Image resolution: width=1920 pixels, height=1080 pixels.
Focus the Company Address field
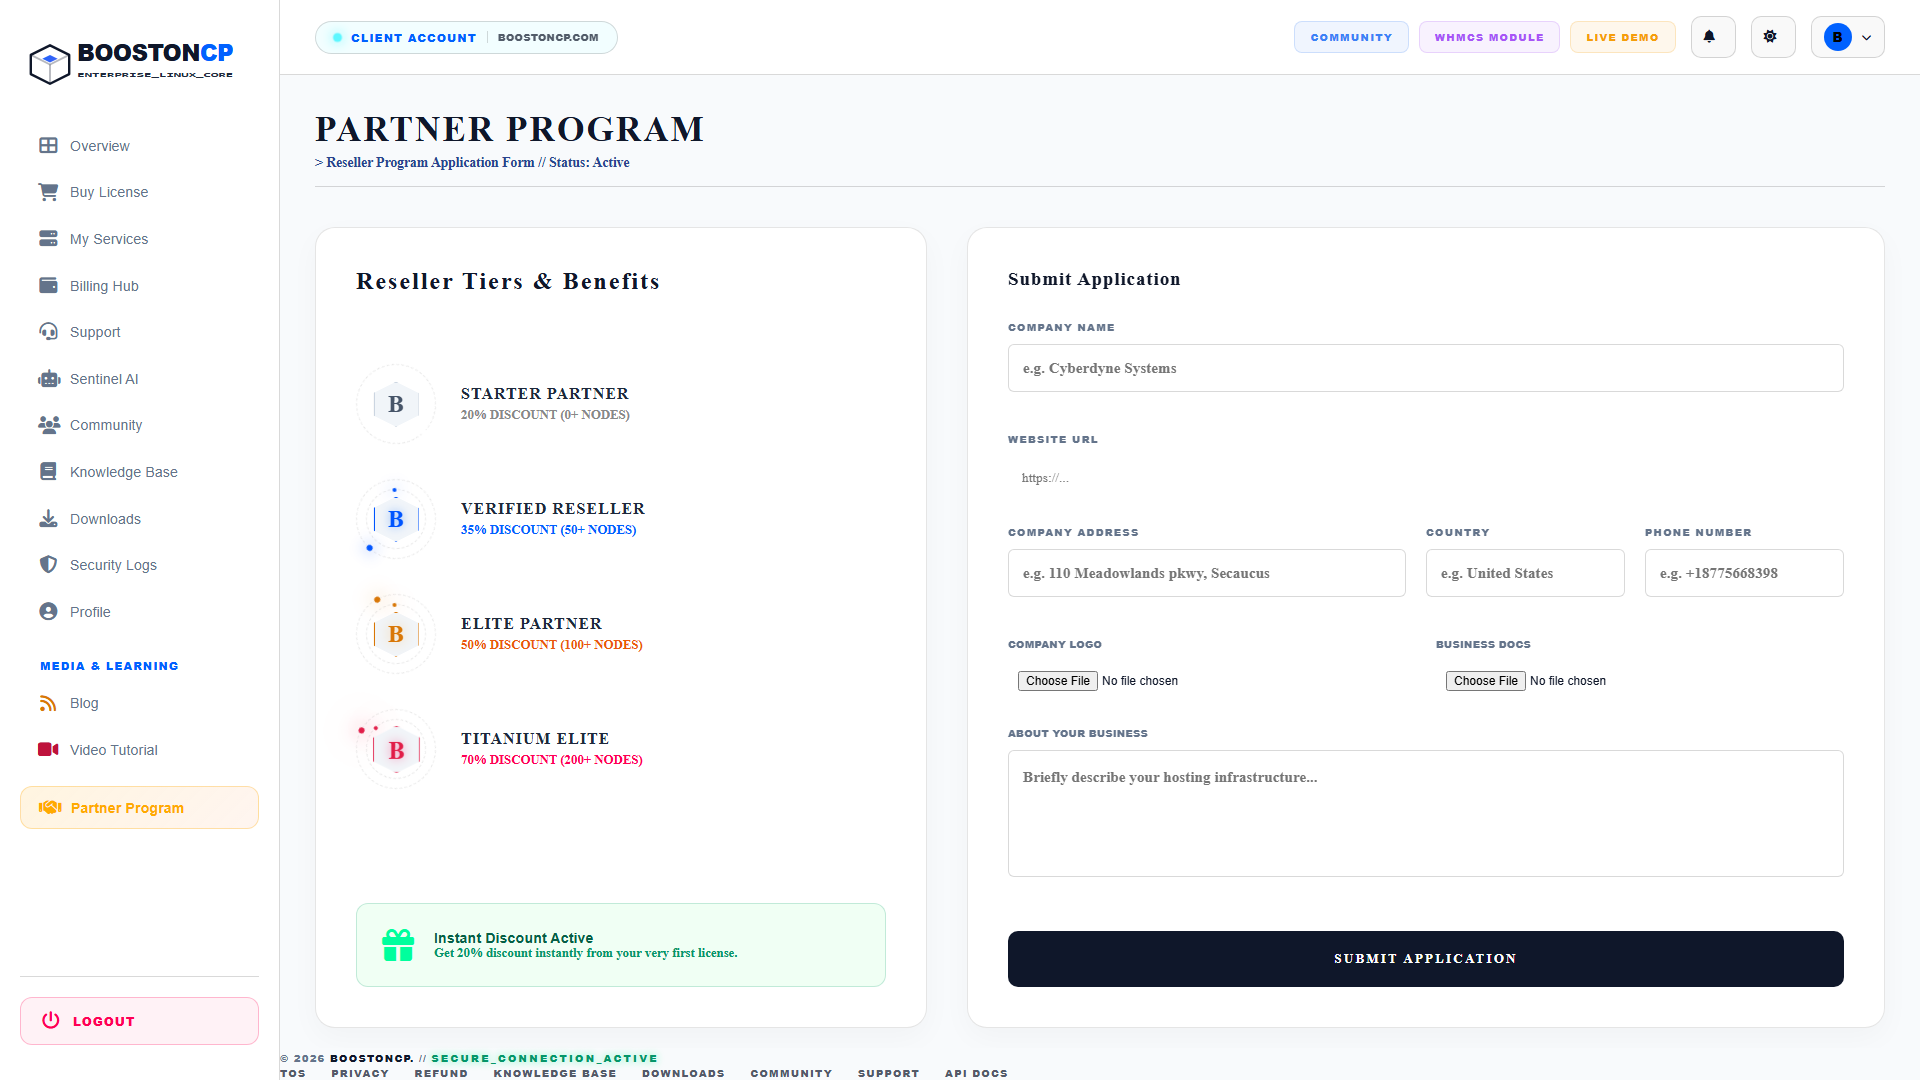pyautogui.click(x=1206, y=573)
